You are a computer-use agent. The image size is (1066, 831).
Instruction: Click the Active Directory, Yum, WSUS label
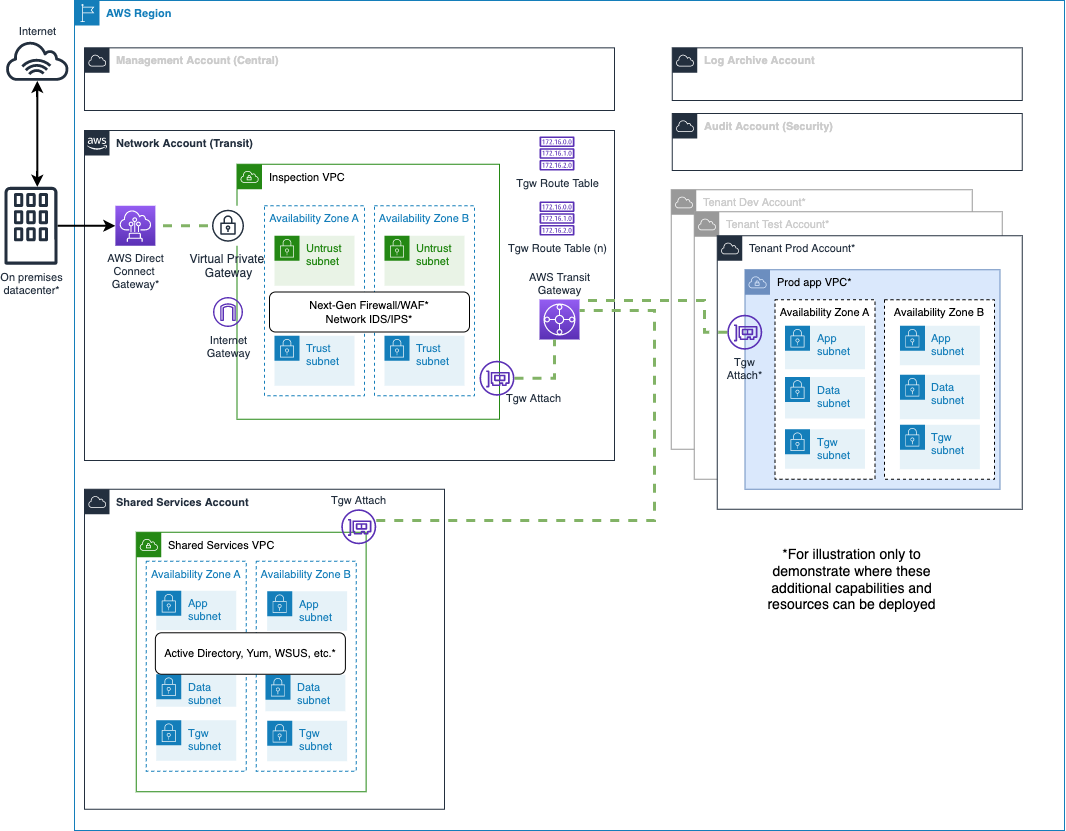point(250,653)
